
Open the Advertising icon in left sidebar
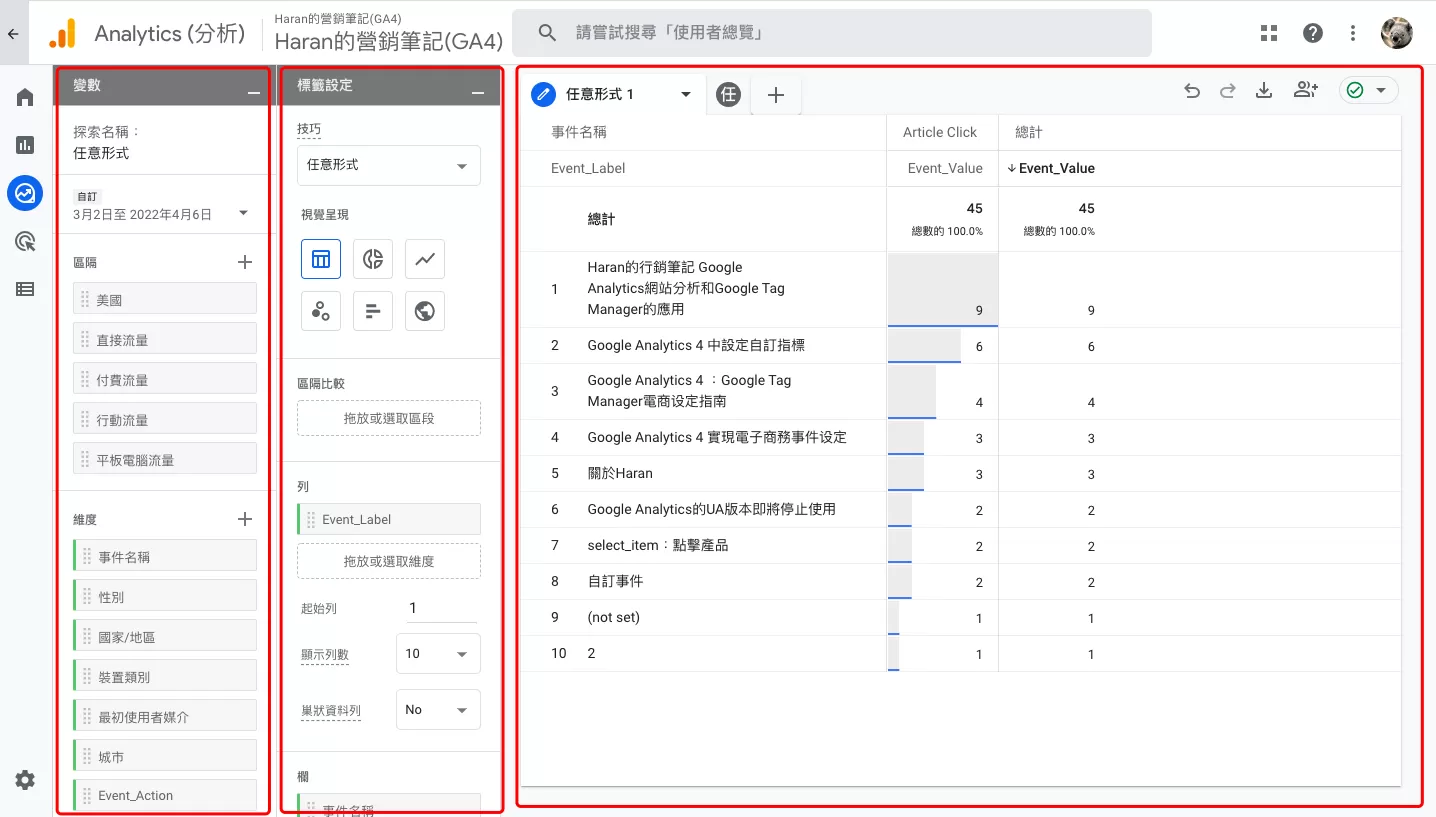25,241
